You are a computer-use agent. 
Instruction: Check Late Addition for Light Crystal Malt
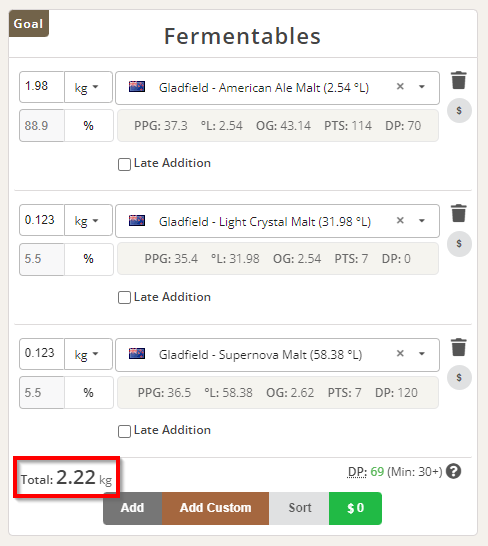click(x=124, y=298)
